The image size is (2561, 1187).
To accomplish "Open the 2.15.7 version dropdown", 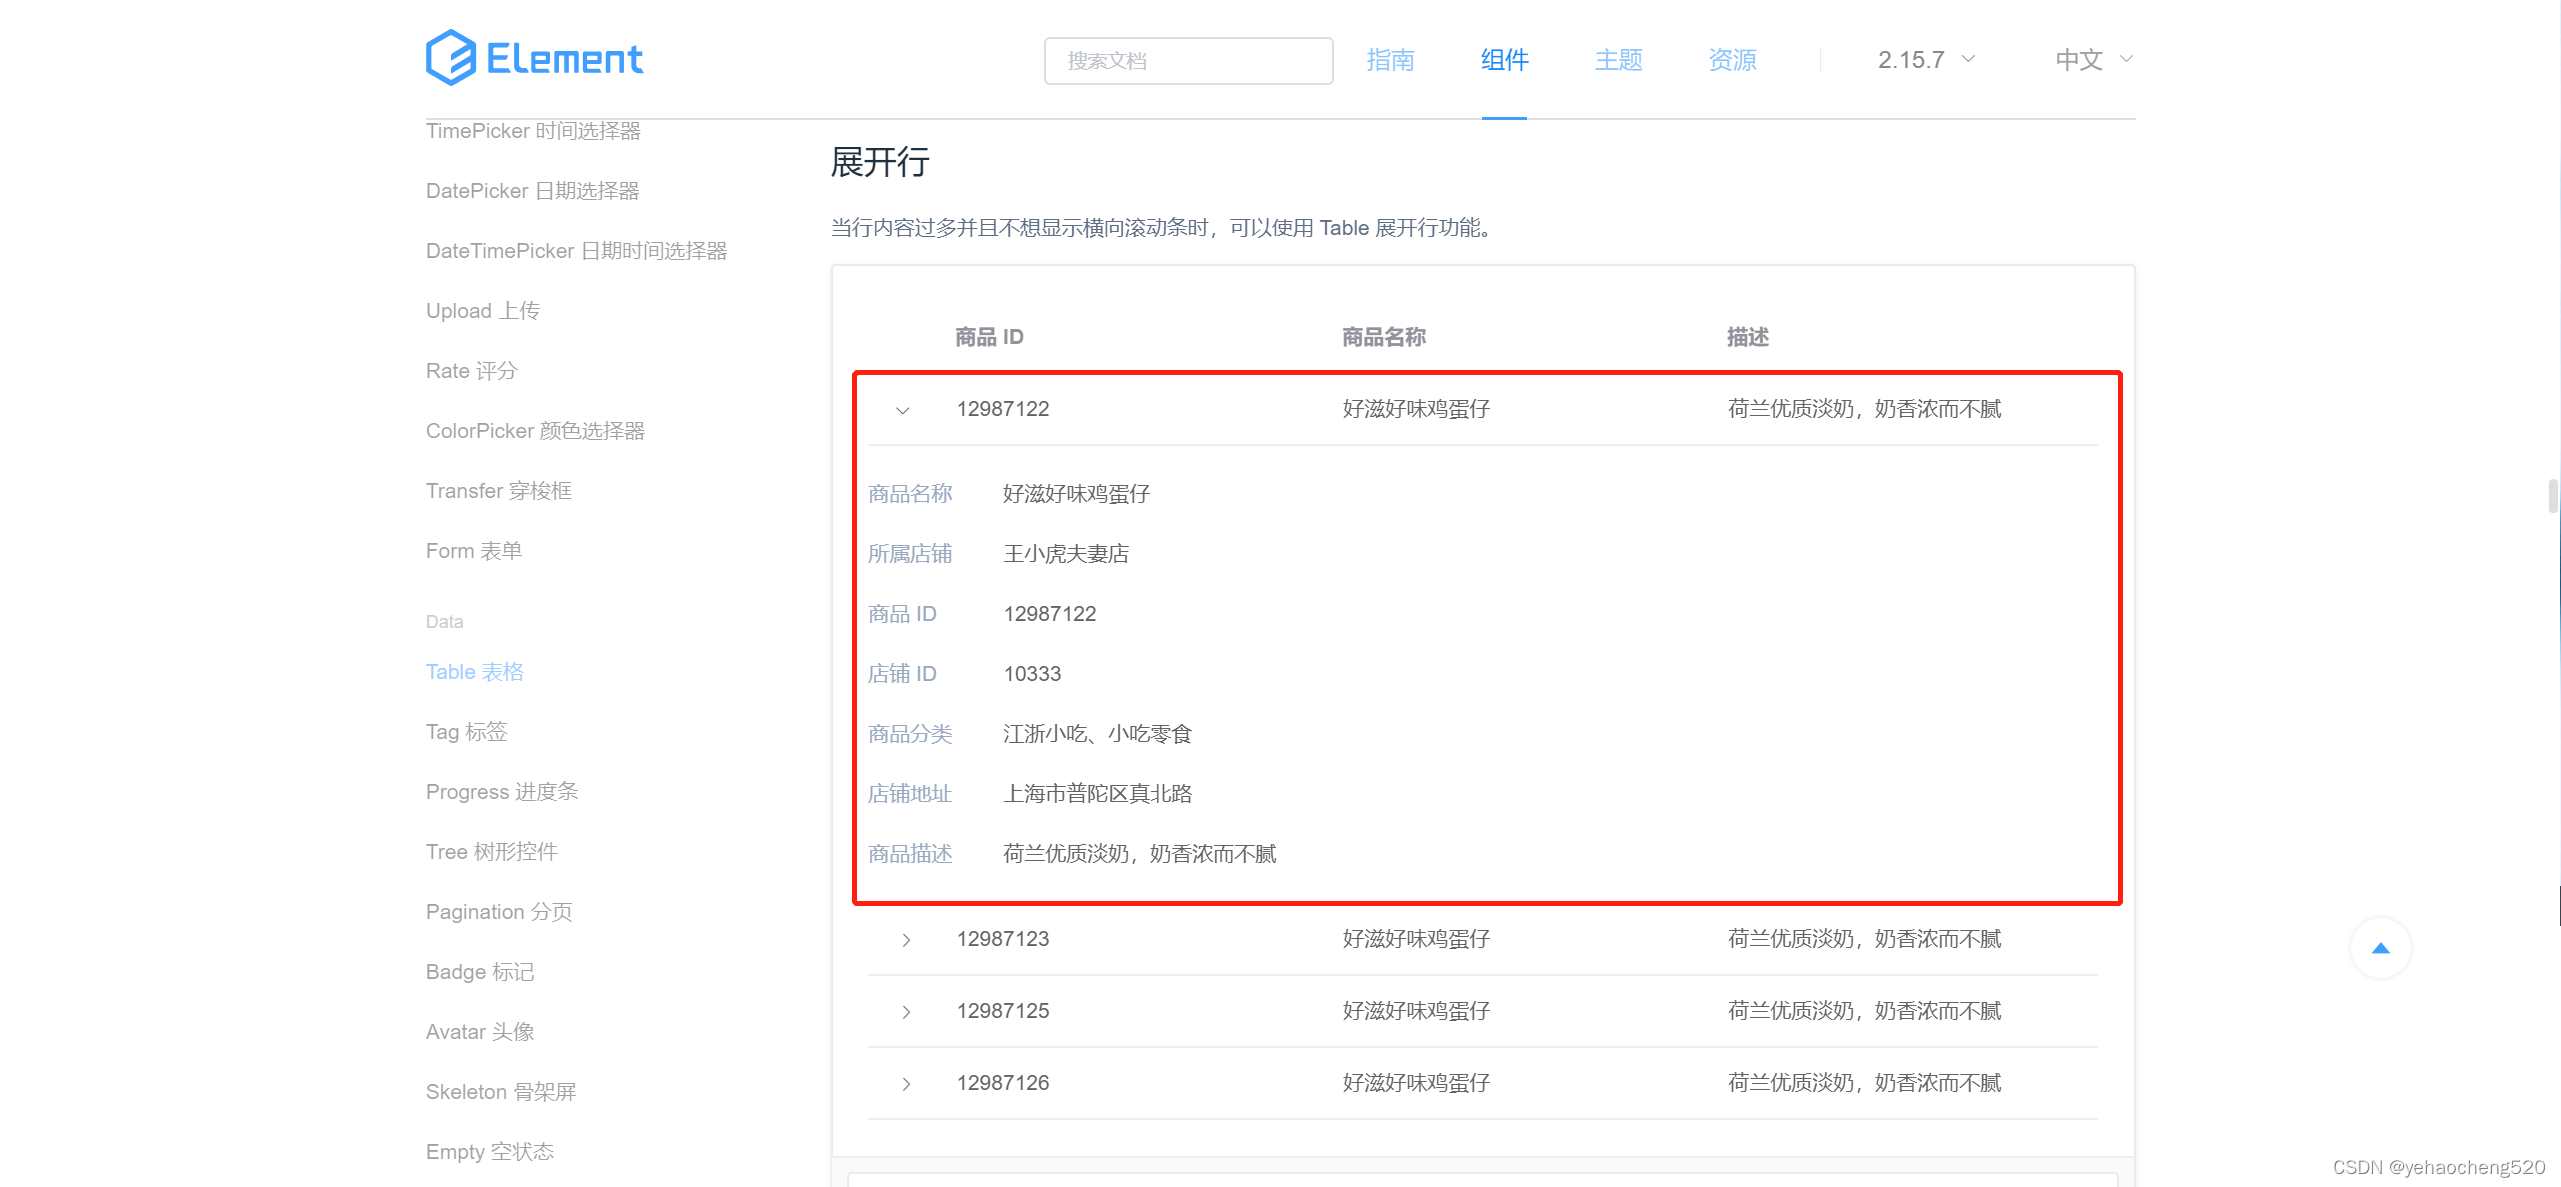I will point(1926,60).
